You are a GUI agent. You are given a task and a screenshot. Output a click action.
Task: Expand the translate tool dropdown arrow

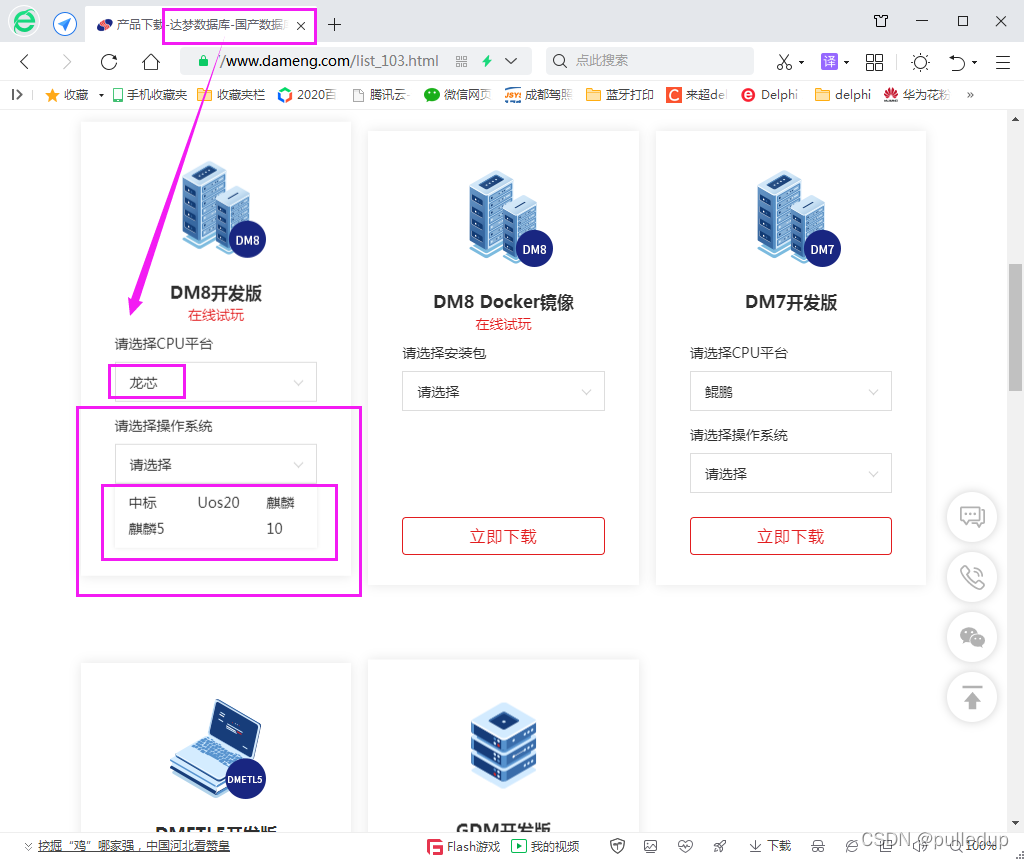(846, 63)
